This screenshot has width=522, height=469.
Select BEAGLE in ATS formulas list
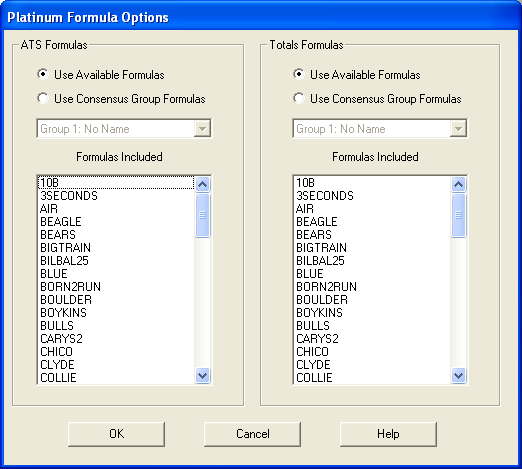pyautogui.click(x=116, y=222)
